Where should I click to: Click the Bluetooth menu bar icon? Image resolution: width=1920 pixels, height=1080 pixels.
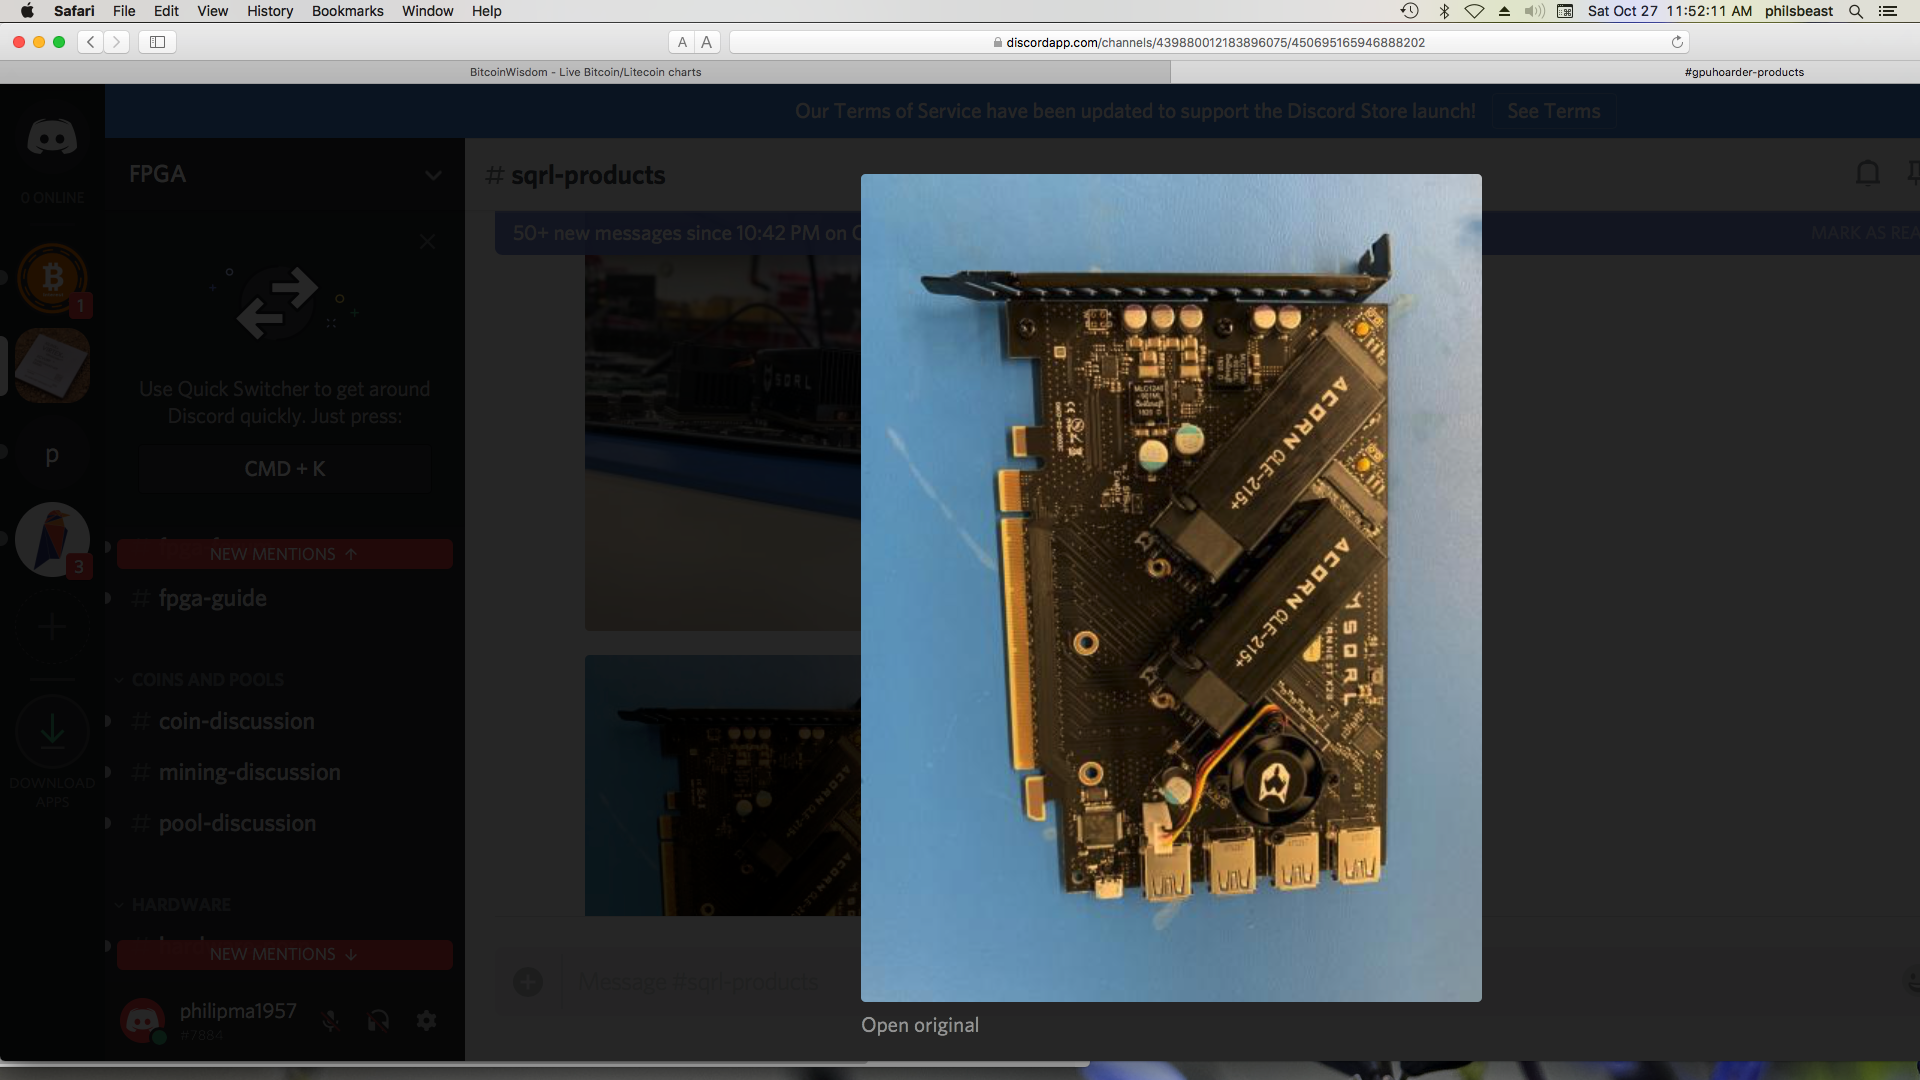pyautogui.click(x=1443, y=11)
